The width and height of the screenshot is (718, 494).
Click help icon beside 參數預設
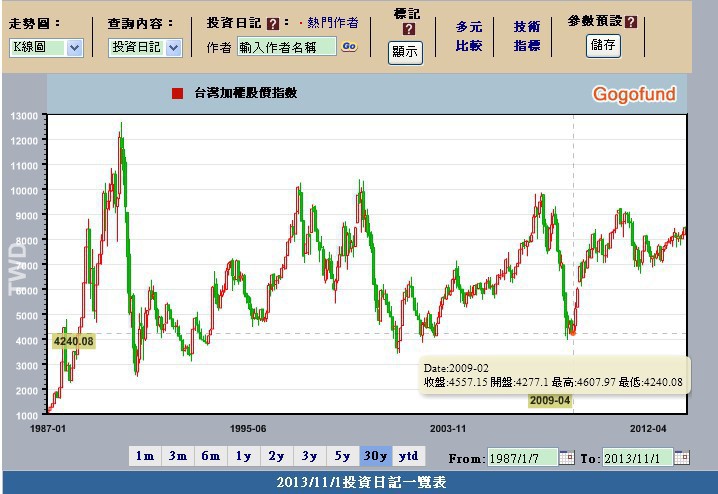631,22
